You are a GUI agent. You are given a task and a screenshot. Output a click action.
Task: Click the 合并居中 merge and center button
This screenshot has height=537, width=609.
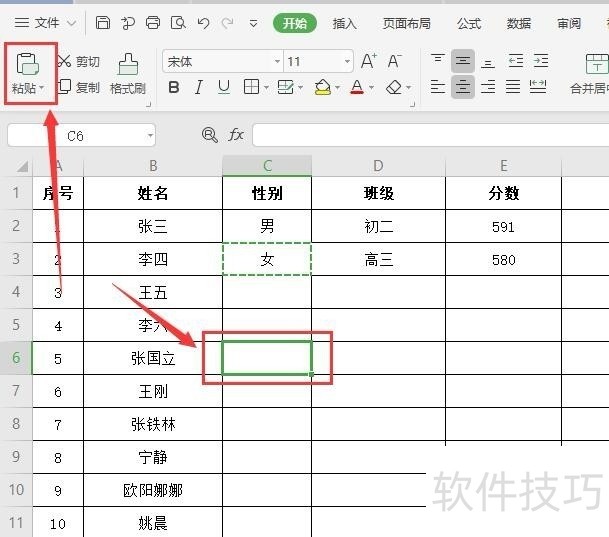coord(592,74)
